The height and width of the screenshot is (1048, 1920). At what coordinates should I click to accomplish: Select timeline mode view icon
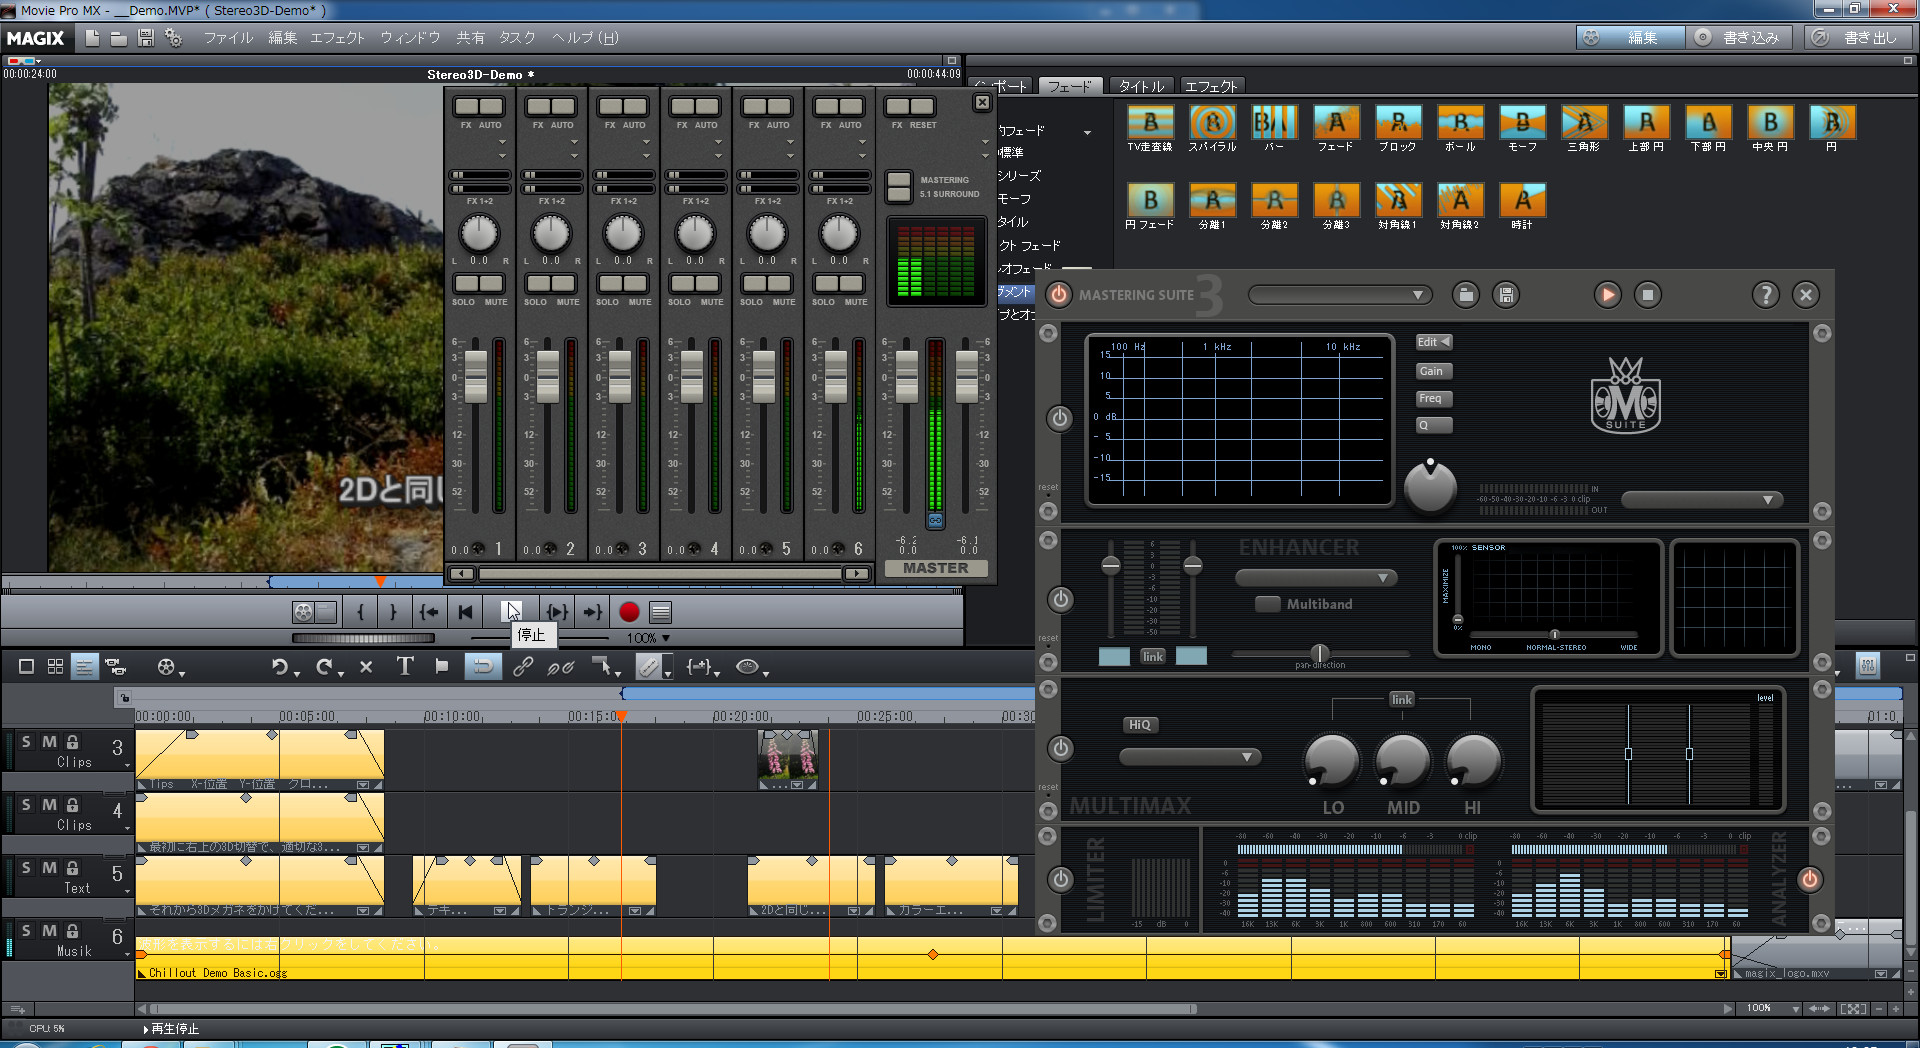pyautogui.click(x=85, y=667)
